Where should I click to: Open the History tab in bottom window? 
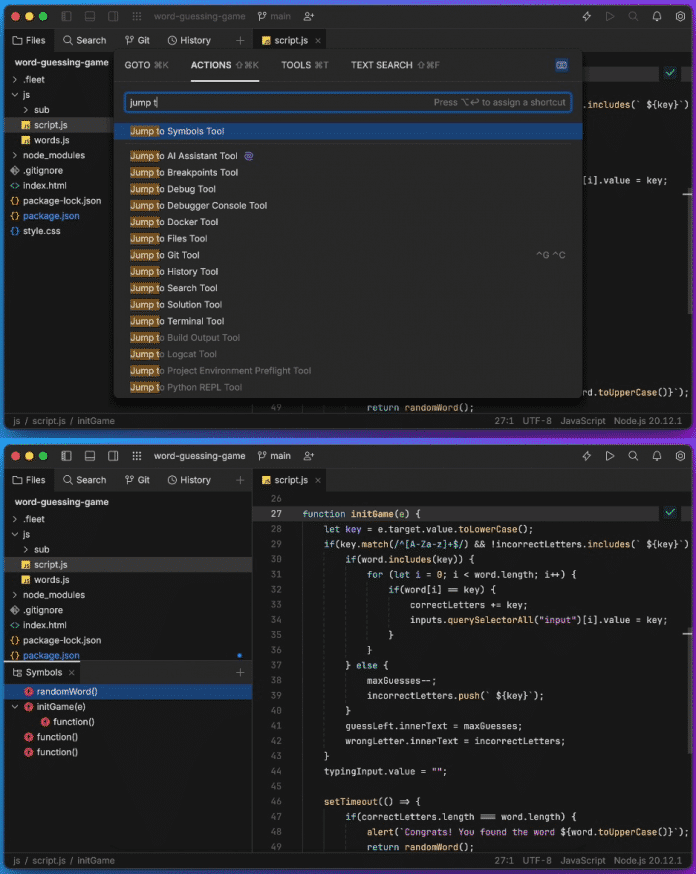(189, 480)
